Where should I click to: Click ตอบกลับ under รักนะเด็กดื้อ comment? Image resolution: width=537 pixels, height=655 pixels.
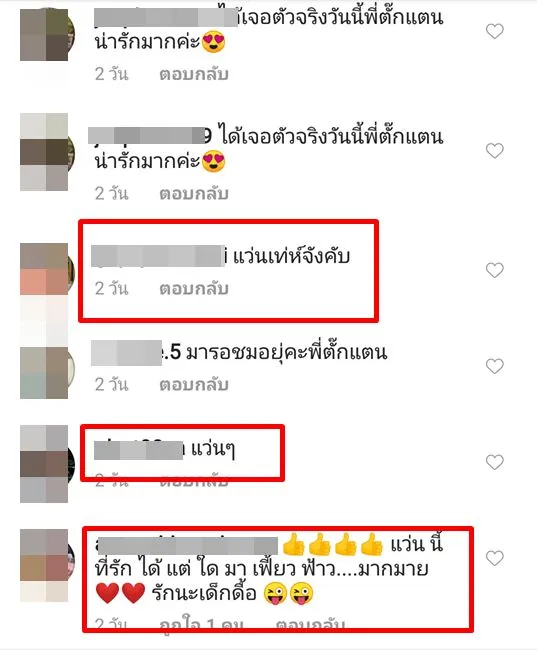tap(310, 624)
